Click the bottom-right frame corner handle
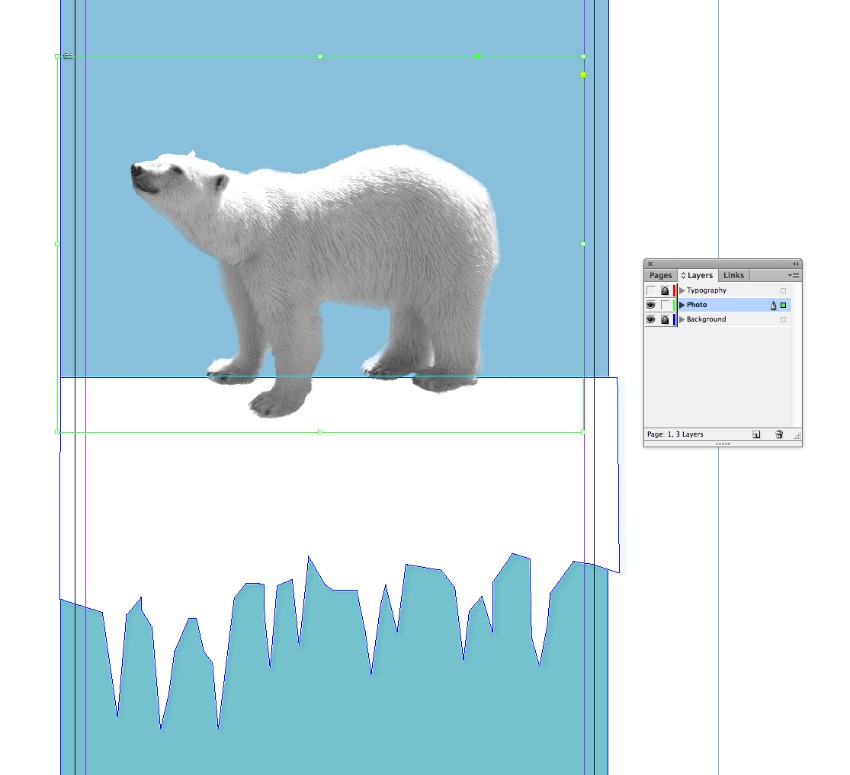The height and width of the screenshot is (775, 850). click(583, 432)
